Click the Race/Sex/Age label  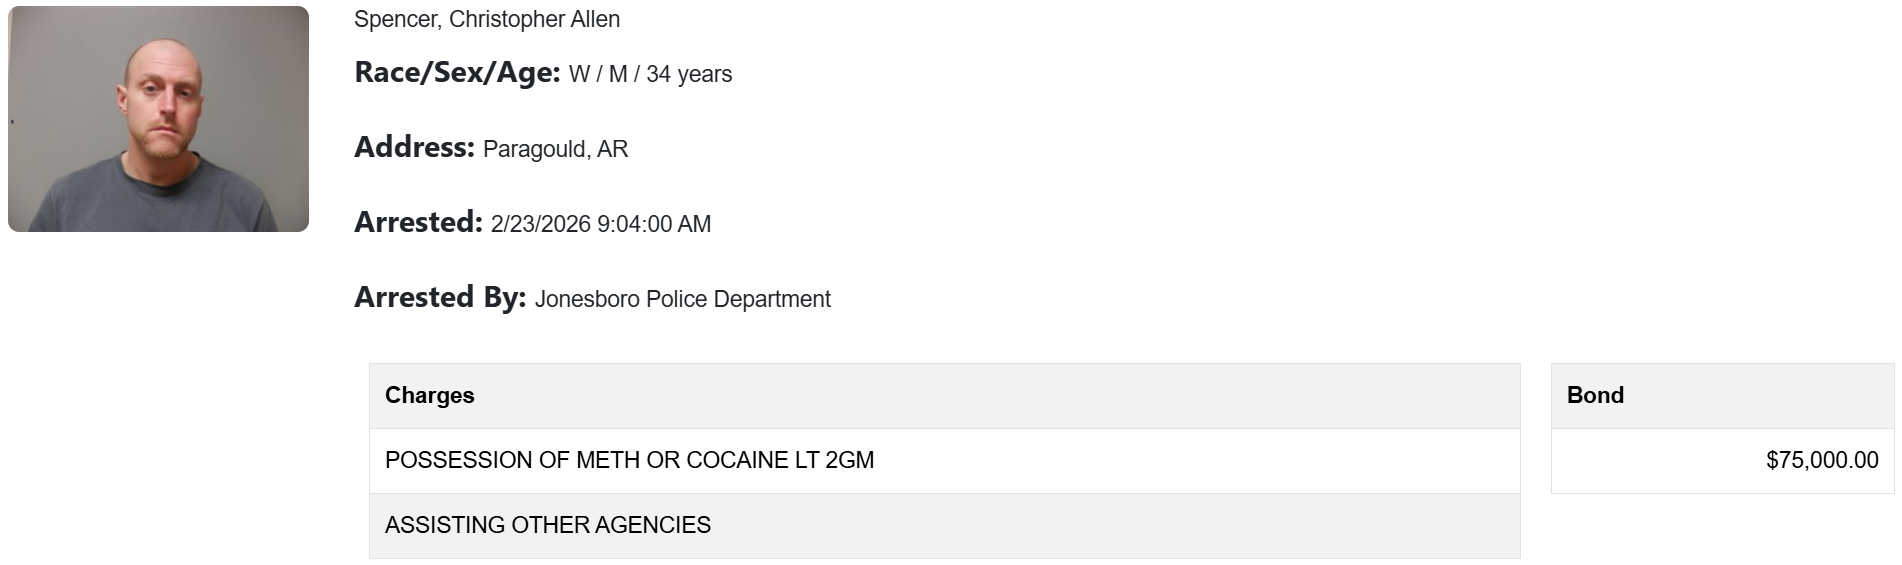tap(457, 73)
